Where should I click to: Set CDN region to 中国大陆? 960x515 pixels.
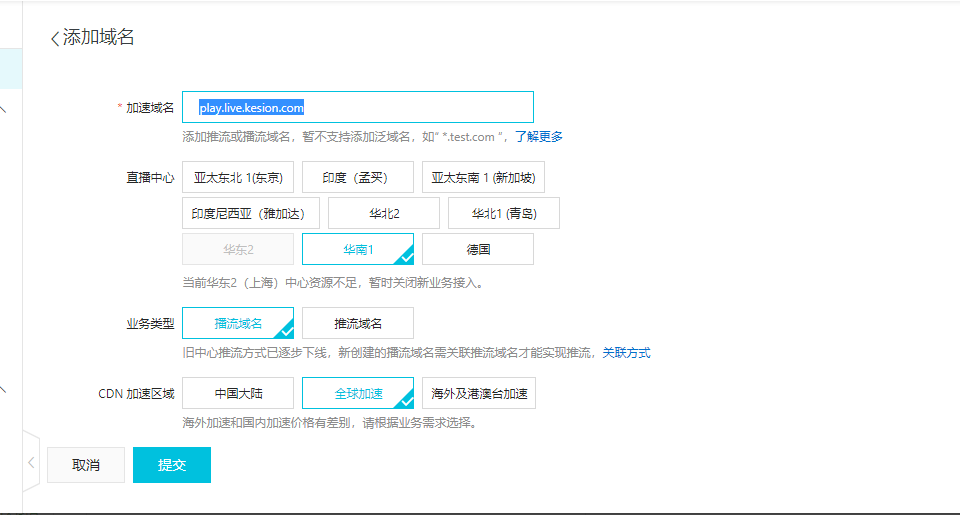coord(238,393)
